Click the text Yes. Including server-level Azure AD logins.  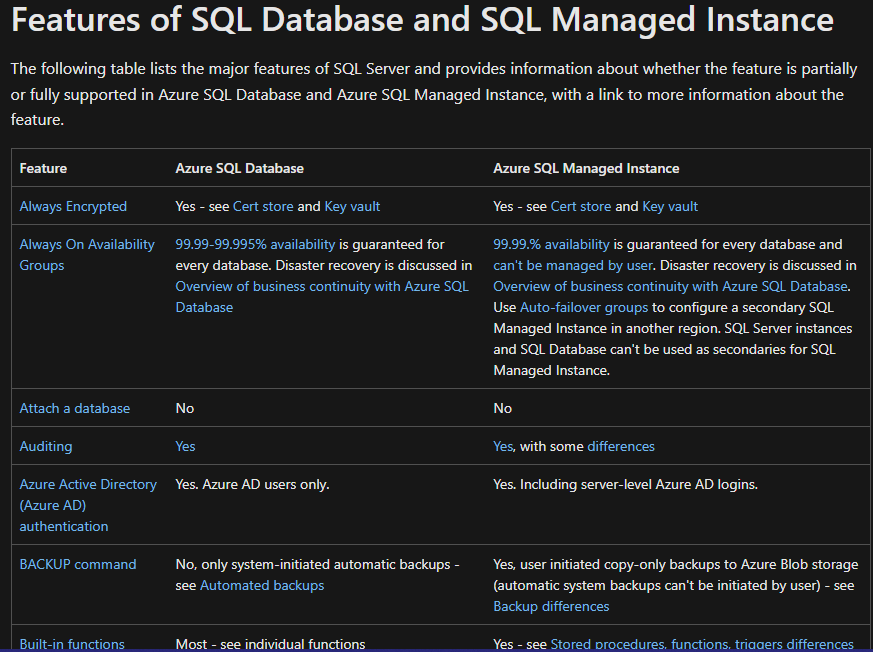[625, 484]
